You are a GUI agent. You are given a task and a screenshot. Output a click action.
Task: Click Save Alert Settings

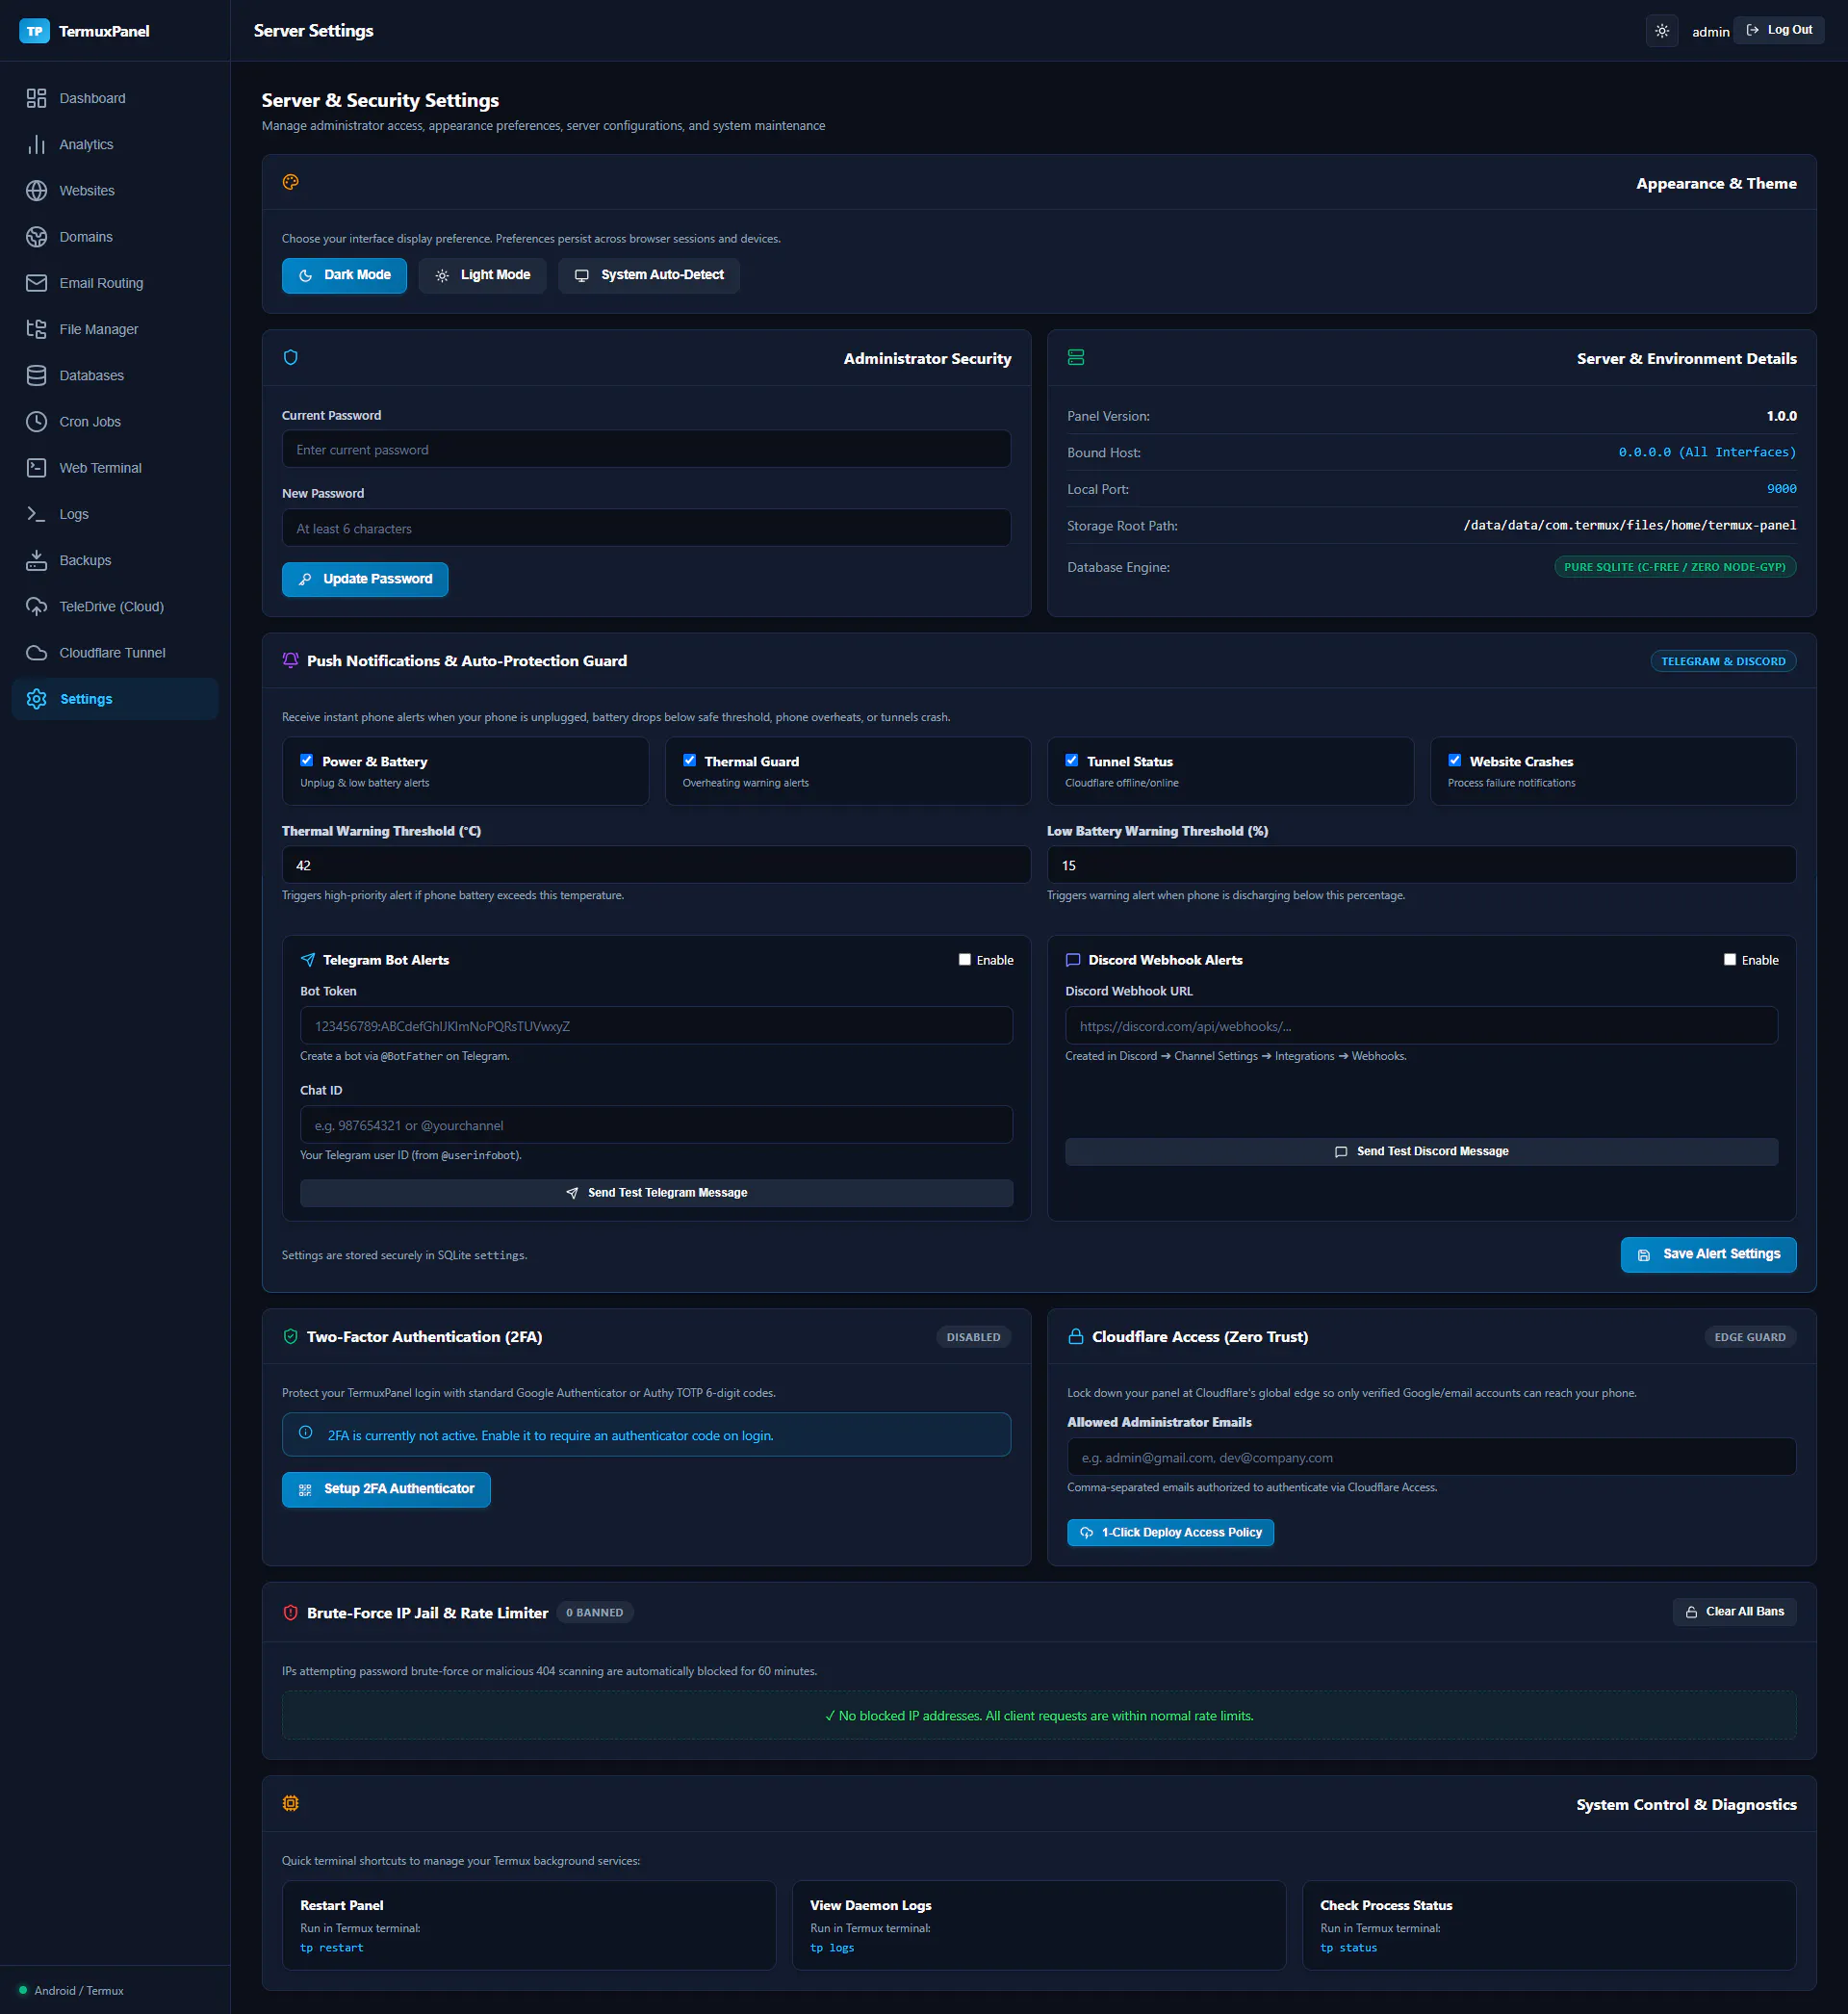pos(1708,1254)
